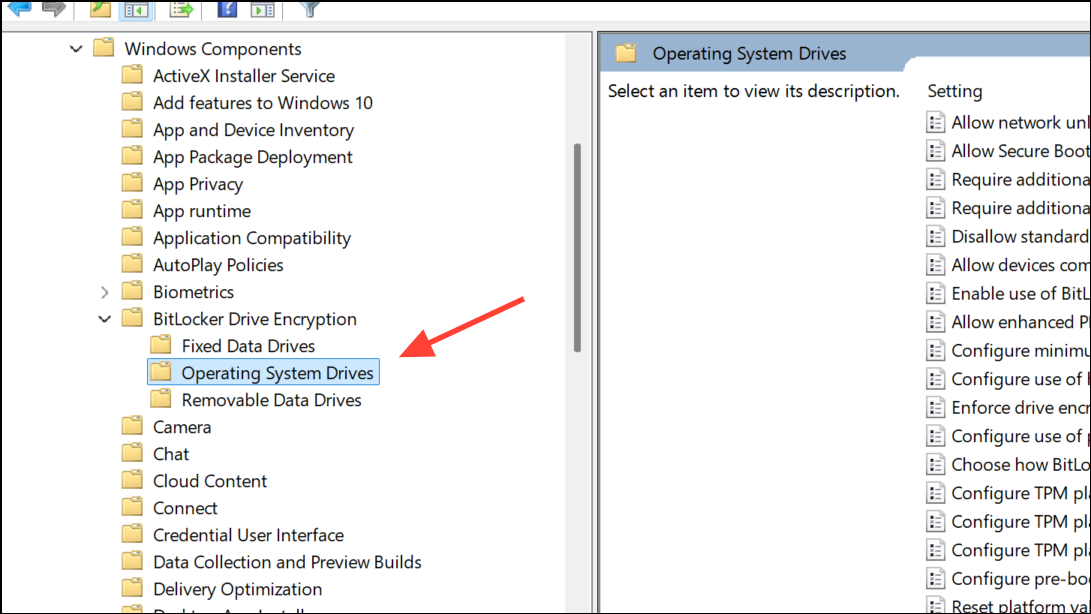Collapse the BitLocker Drive Encryption chevron

104,320
